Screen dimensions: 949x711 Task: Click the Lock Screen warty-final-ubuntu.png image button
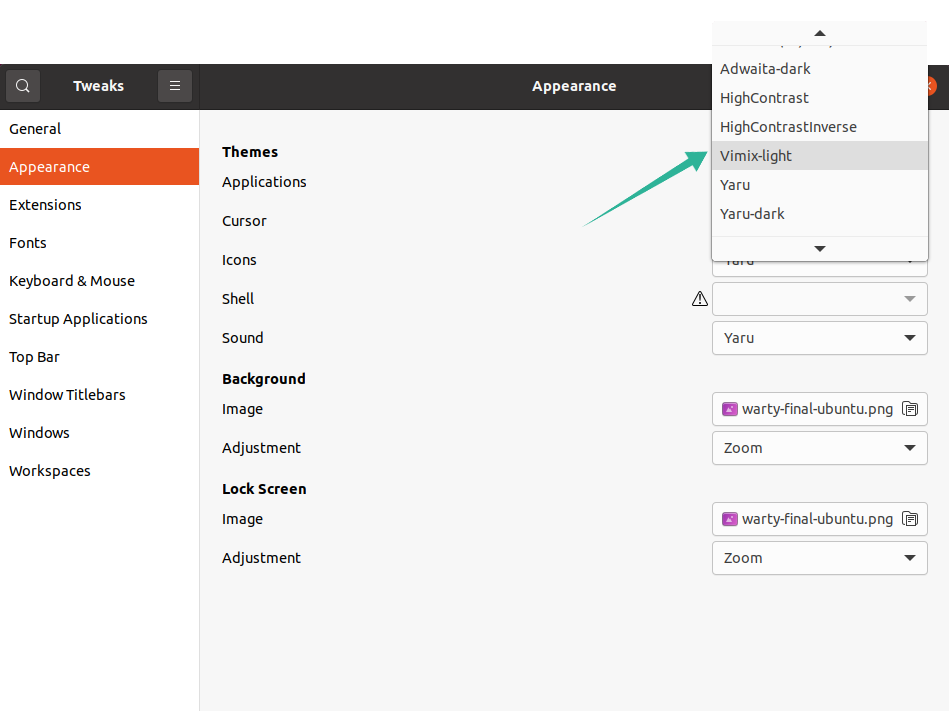[x=808, y=519]
